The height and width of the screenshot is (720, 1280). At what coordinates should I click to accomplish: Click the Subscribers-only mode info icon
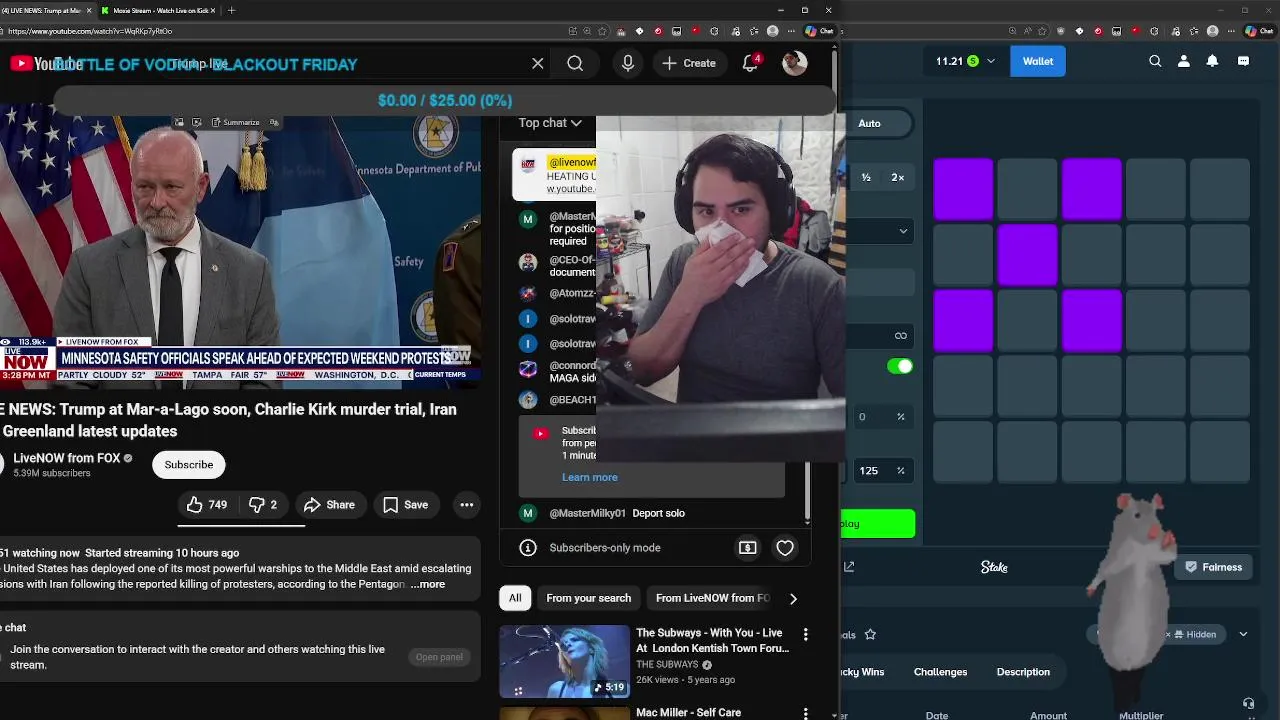pyautogui.click(x=528, y=548)
